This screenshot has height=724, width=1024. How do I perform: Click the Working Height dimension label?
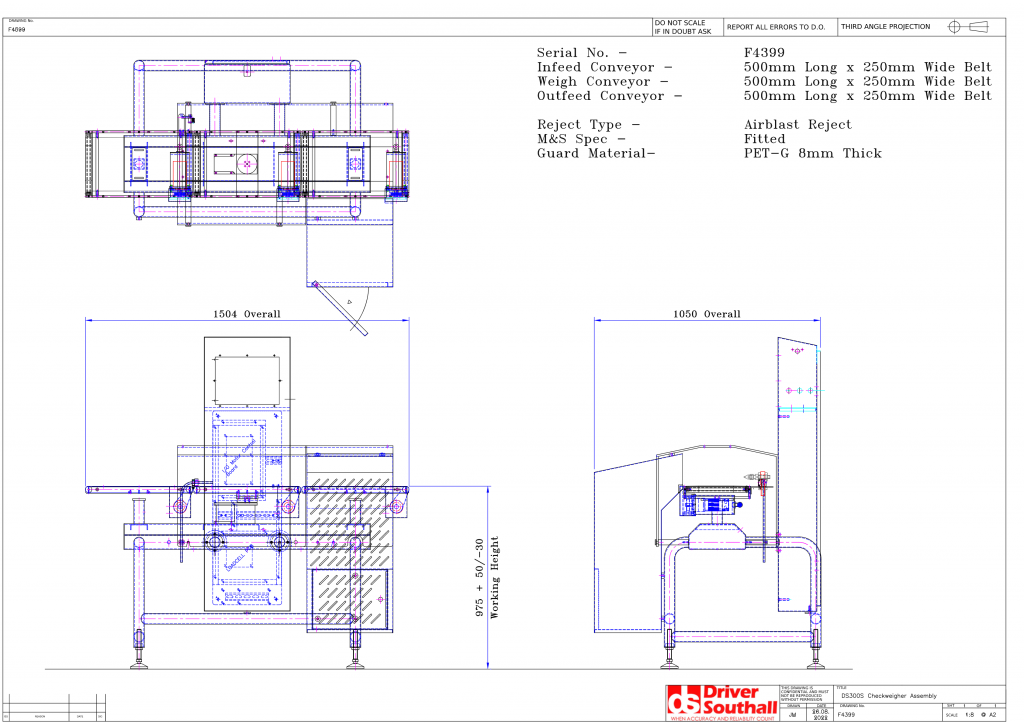click(x=495, y=578)
